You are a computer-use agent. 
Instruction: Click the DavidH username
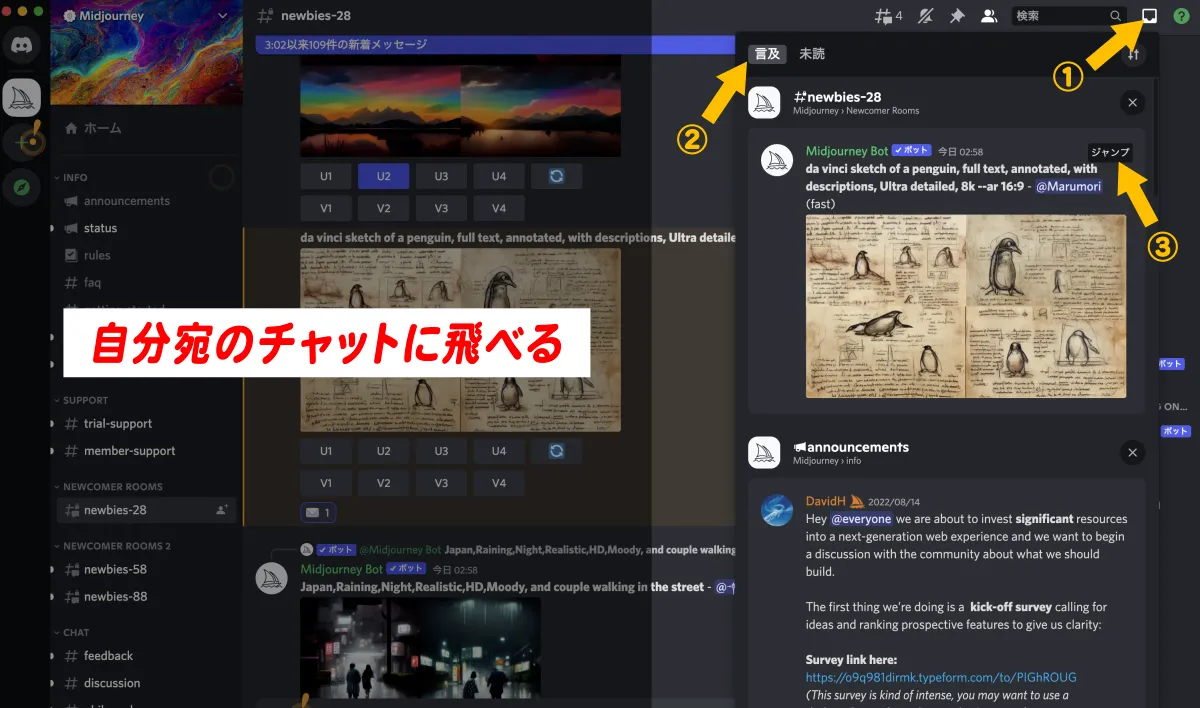[x=827, y=501]
